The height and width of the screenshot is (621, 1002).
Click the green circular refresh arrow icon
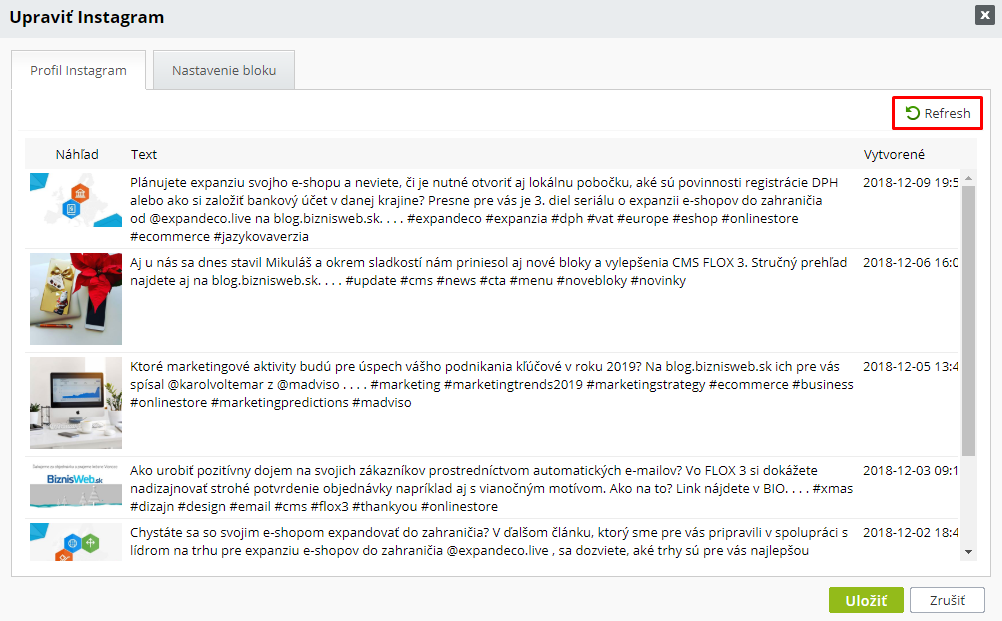913,113
